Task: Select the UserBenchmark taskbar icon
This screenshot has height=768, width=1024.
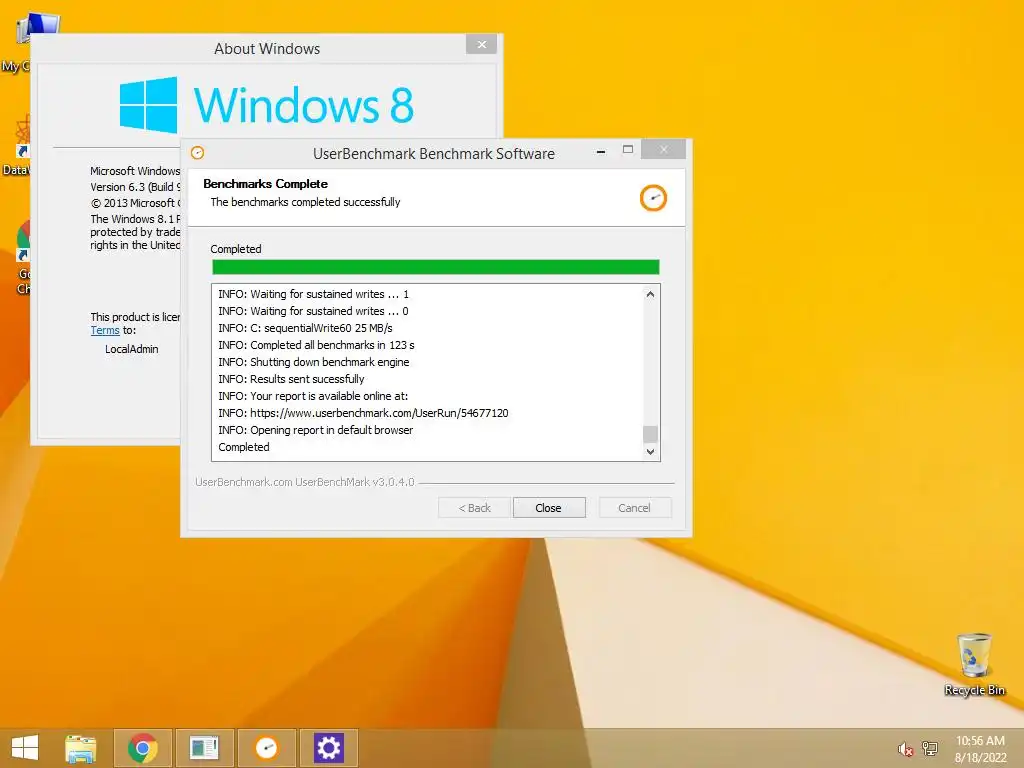Action: (266, 748)
